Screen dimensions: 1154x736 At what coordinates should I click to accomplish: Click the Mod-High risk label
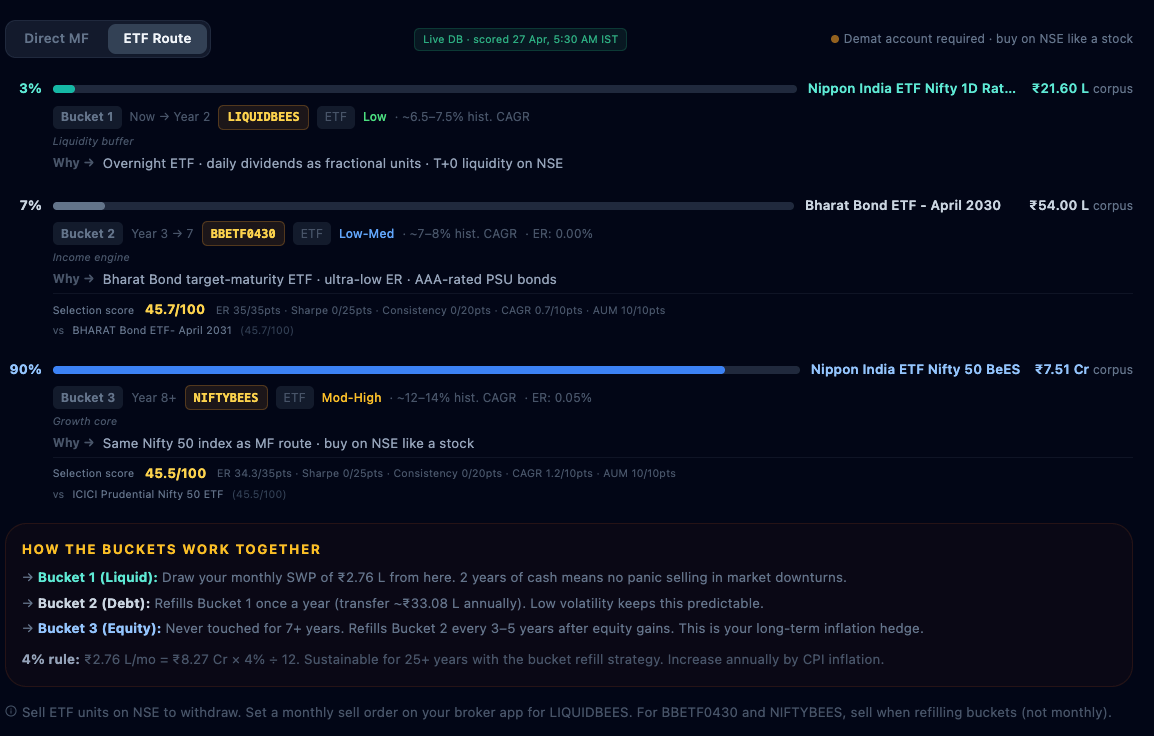(x=352, y=398)
